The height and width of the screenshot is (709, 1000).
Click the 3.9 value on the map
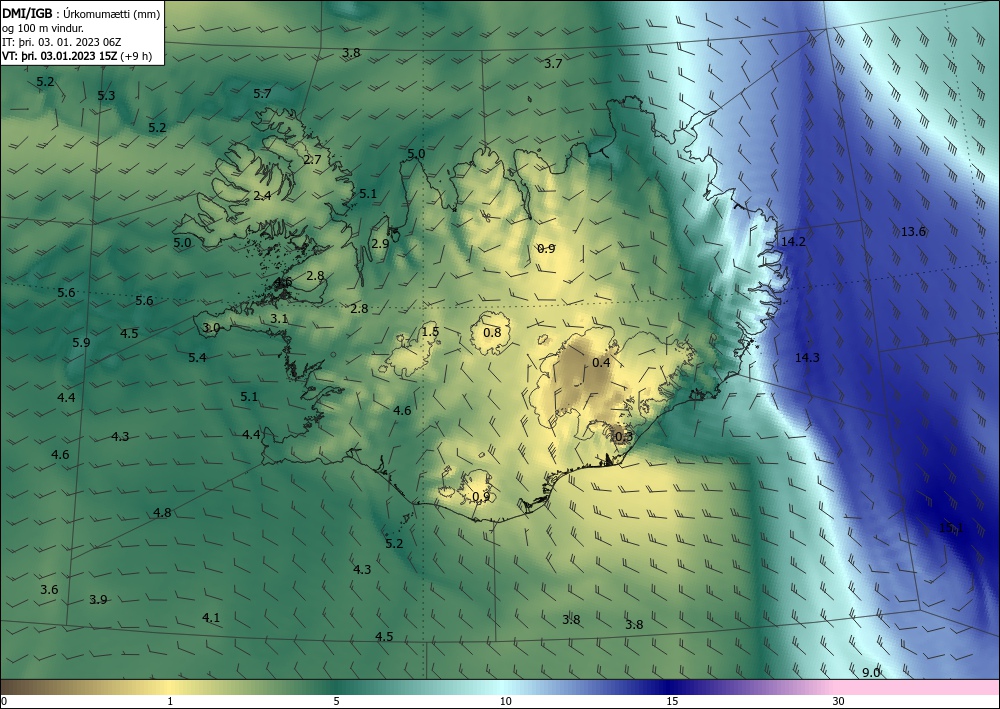tap(98, 599)
